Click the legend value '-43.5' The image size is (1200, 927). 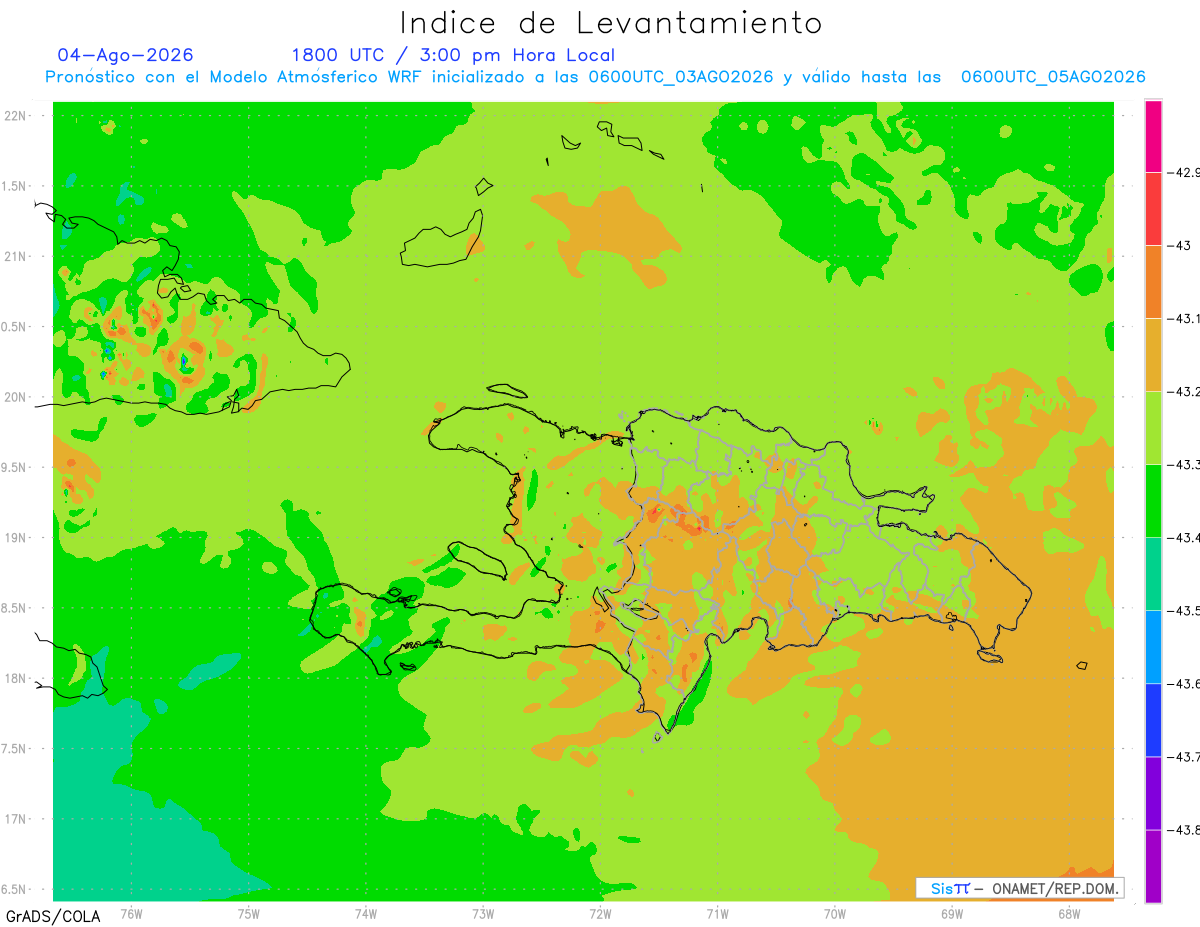pyautogui.click(x=1184, y=611)
